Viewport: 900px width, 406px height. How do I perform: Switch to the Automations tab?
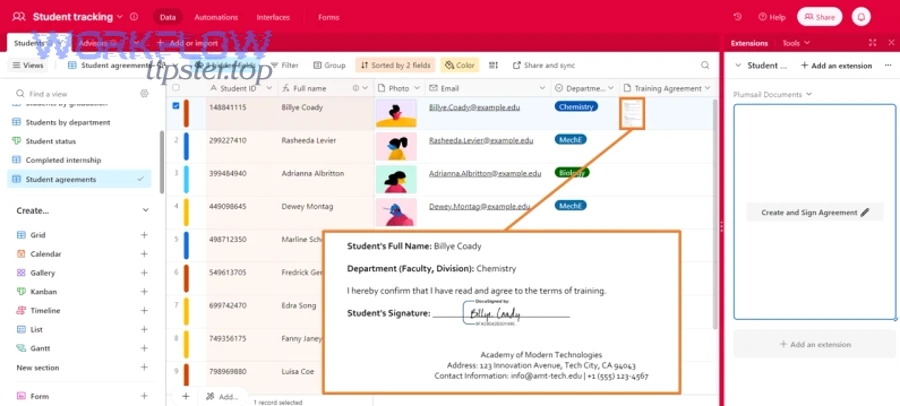tap(216, 17)
